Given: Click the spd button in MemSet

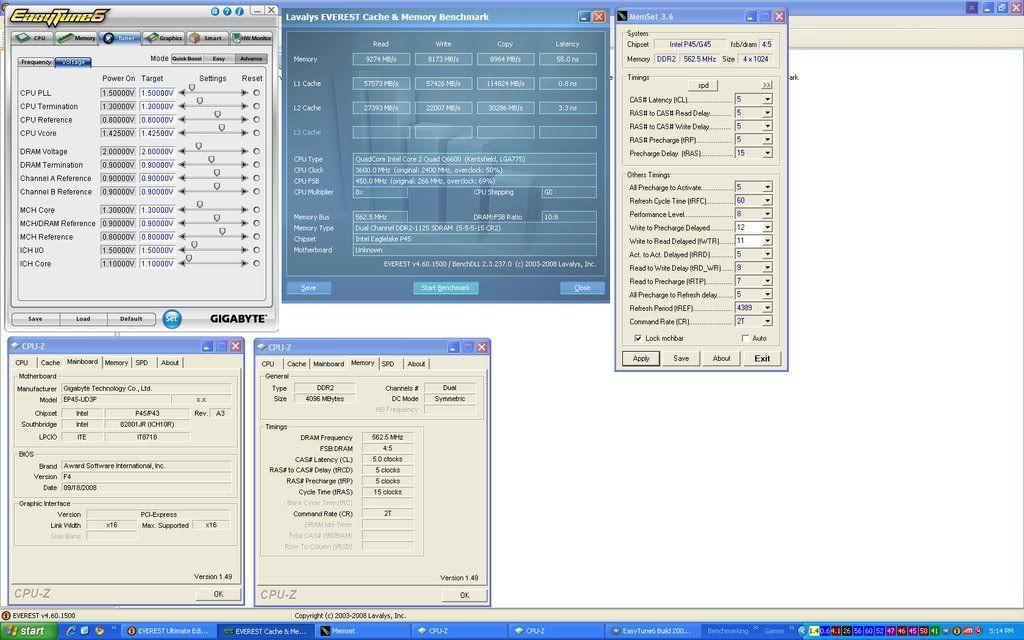Looking at the screenshot, I should [x=703, y=86].
